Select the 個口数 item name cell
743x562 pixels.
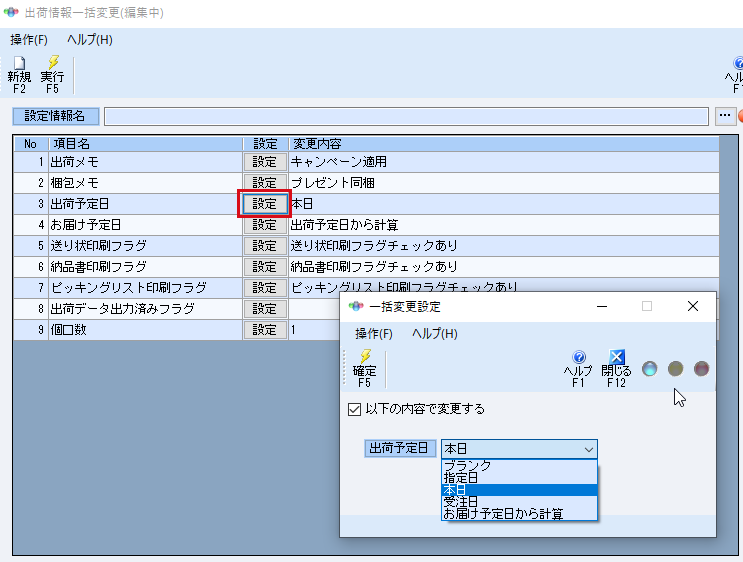(x=145, y=330)
